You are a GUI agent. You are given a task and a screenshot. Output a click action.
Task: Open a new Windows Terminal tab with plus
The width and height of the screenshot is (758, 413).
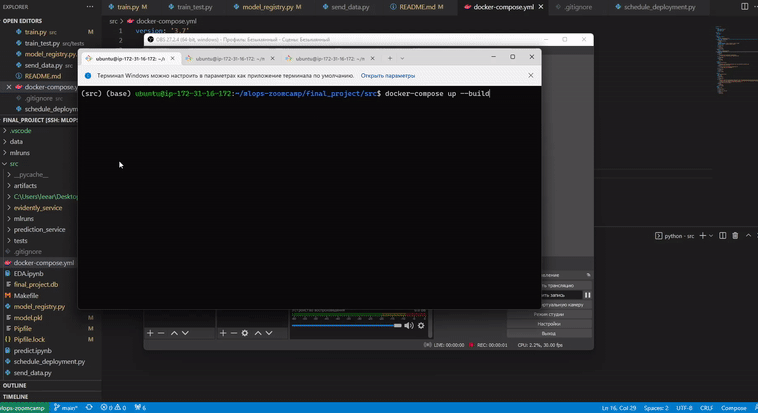tap(390, 59)
